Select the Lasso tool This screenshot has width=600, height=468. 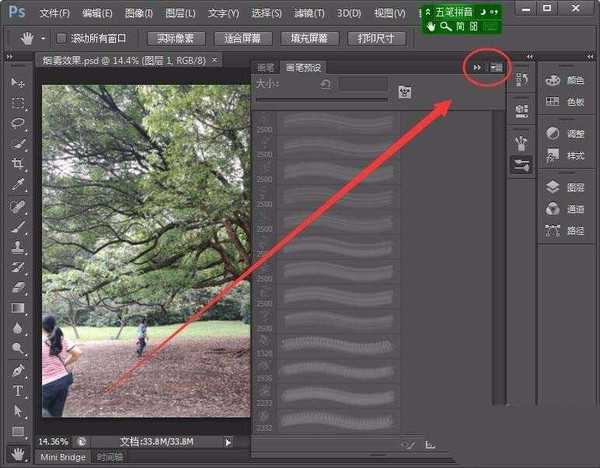[18, 123]
